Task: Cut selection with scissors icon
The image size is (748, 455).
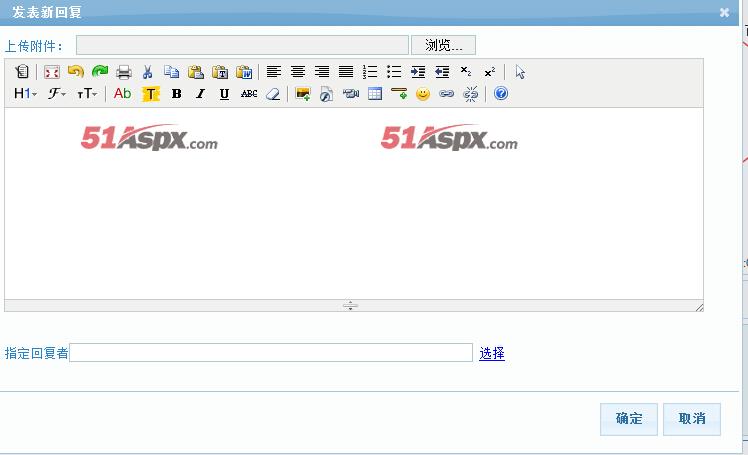Action: click(147, 72)
